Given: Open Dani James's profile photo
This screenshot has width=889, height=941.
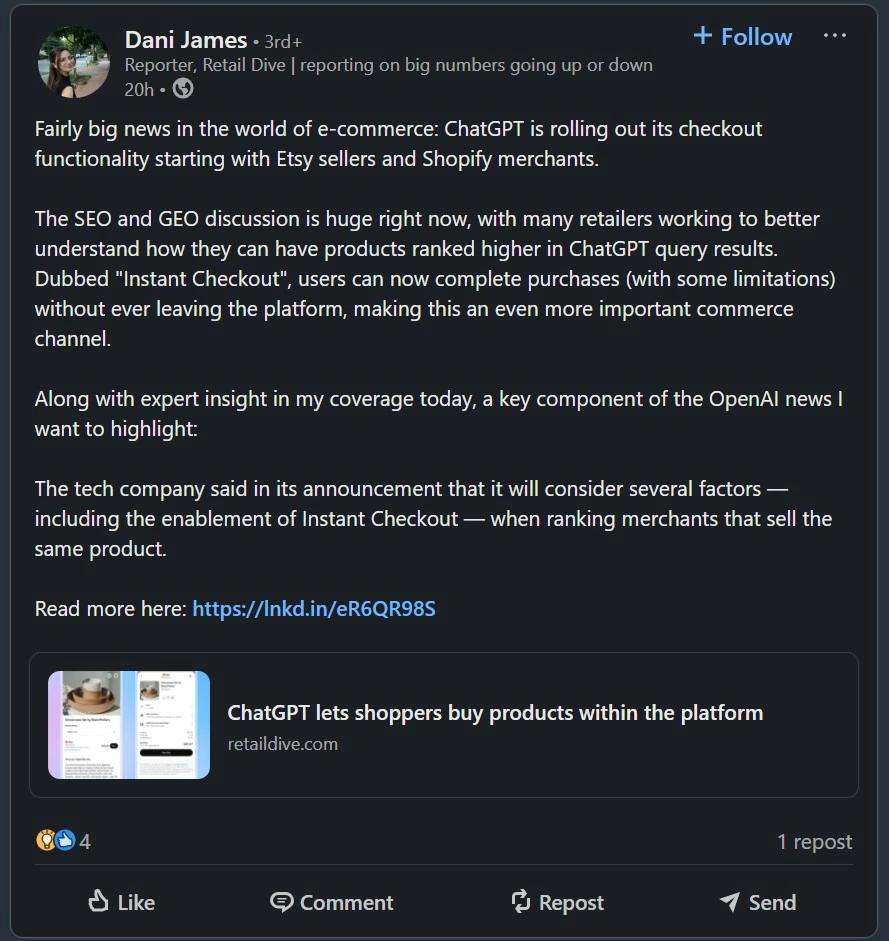Looking at the screenshot, I should [74, 62].
